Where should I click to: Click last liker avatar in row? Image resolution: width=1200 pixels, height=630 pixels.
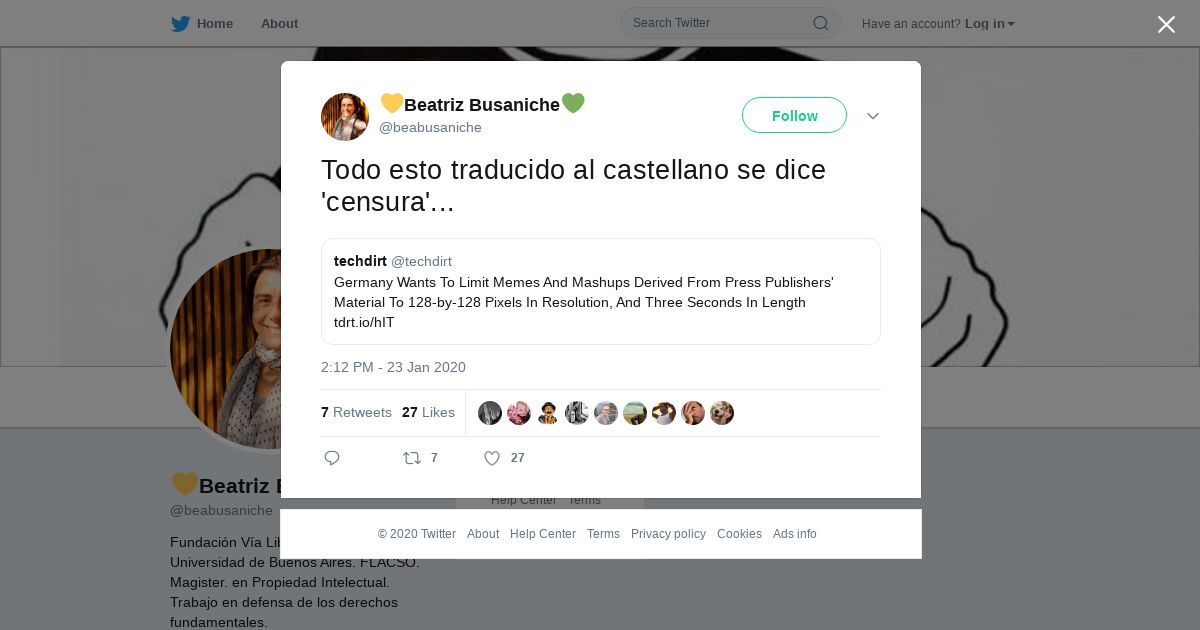coord(722,413)
